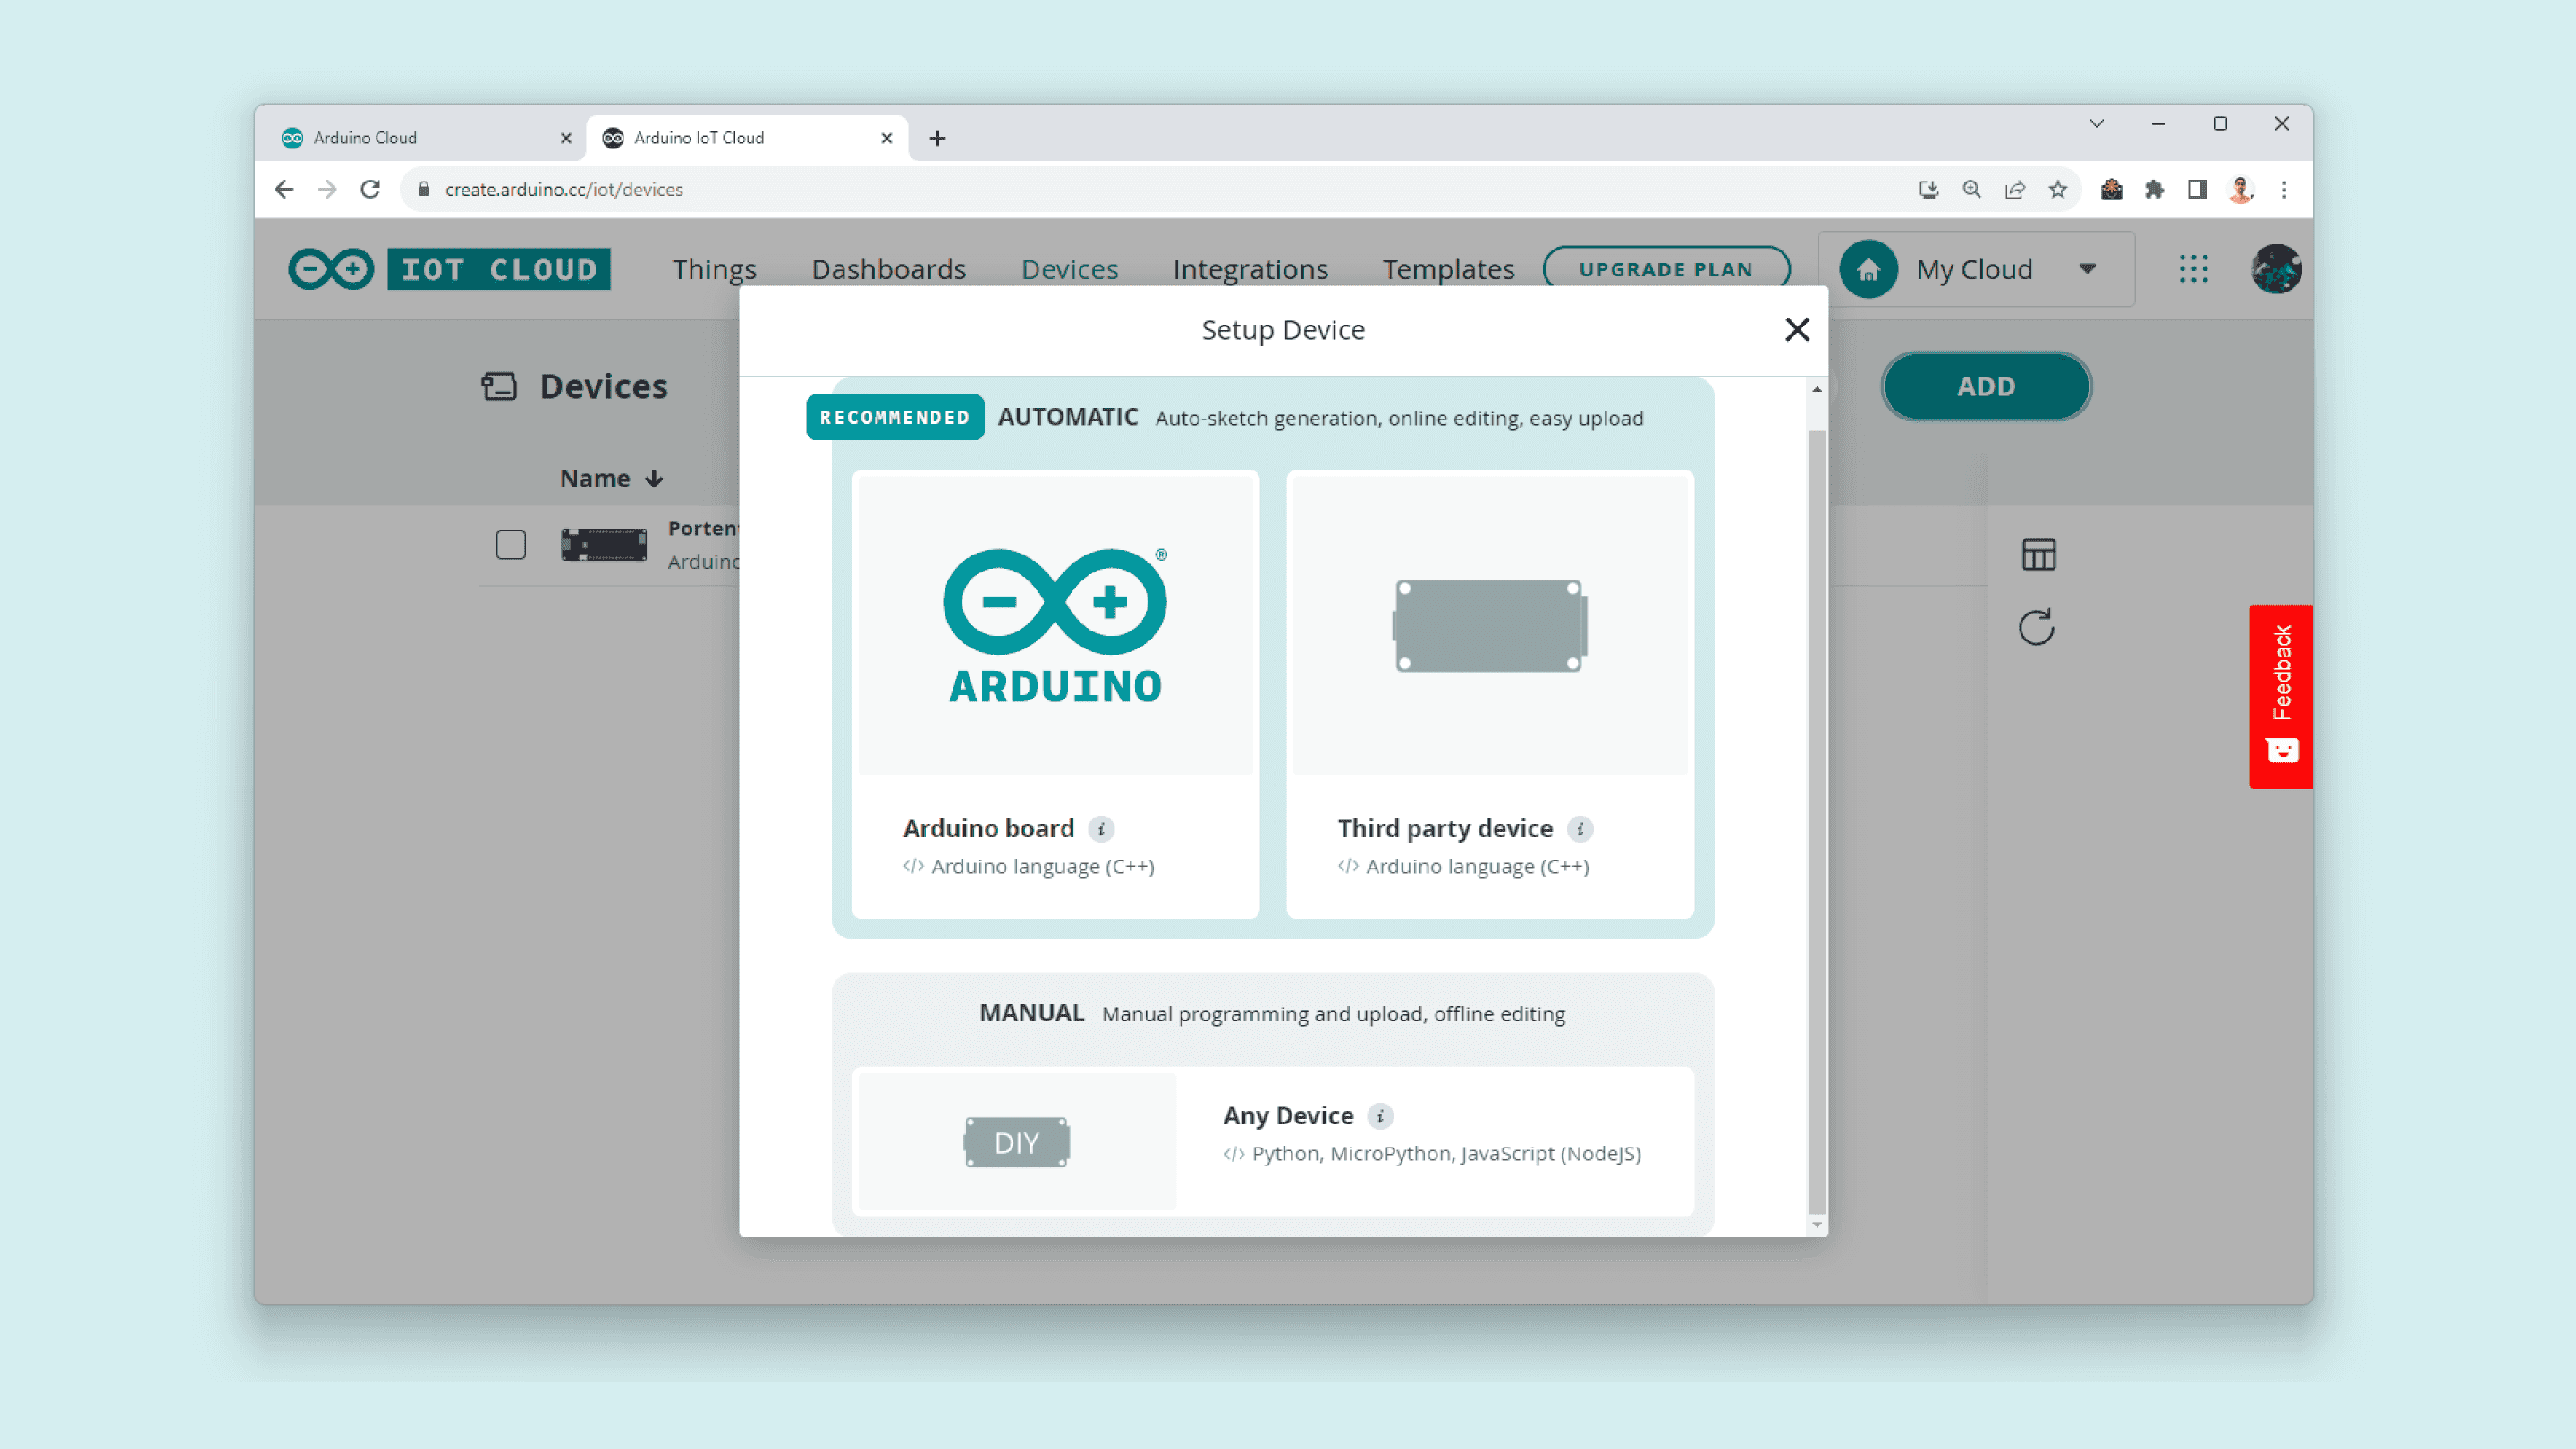Click the table columns layout icon
The image size is (2576, 1449).
coord(2038,554)
